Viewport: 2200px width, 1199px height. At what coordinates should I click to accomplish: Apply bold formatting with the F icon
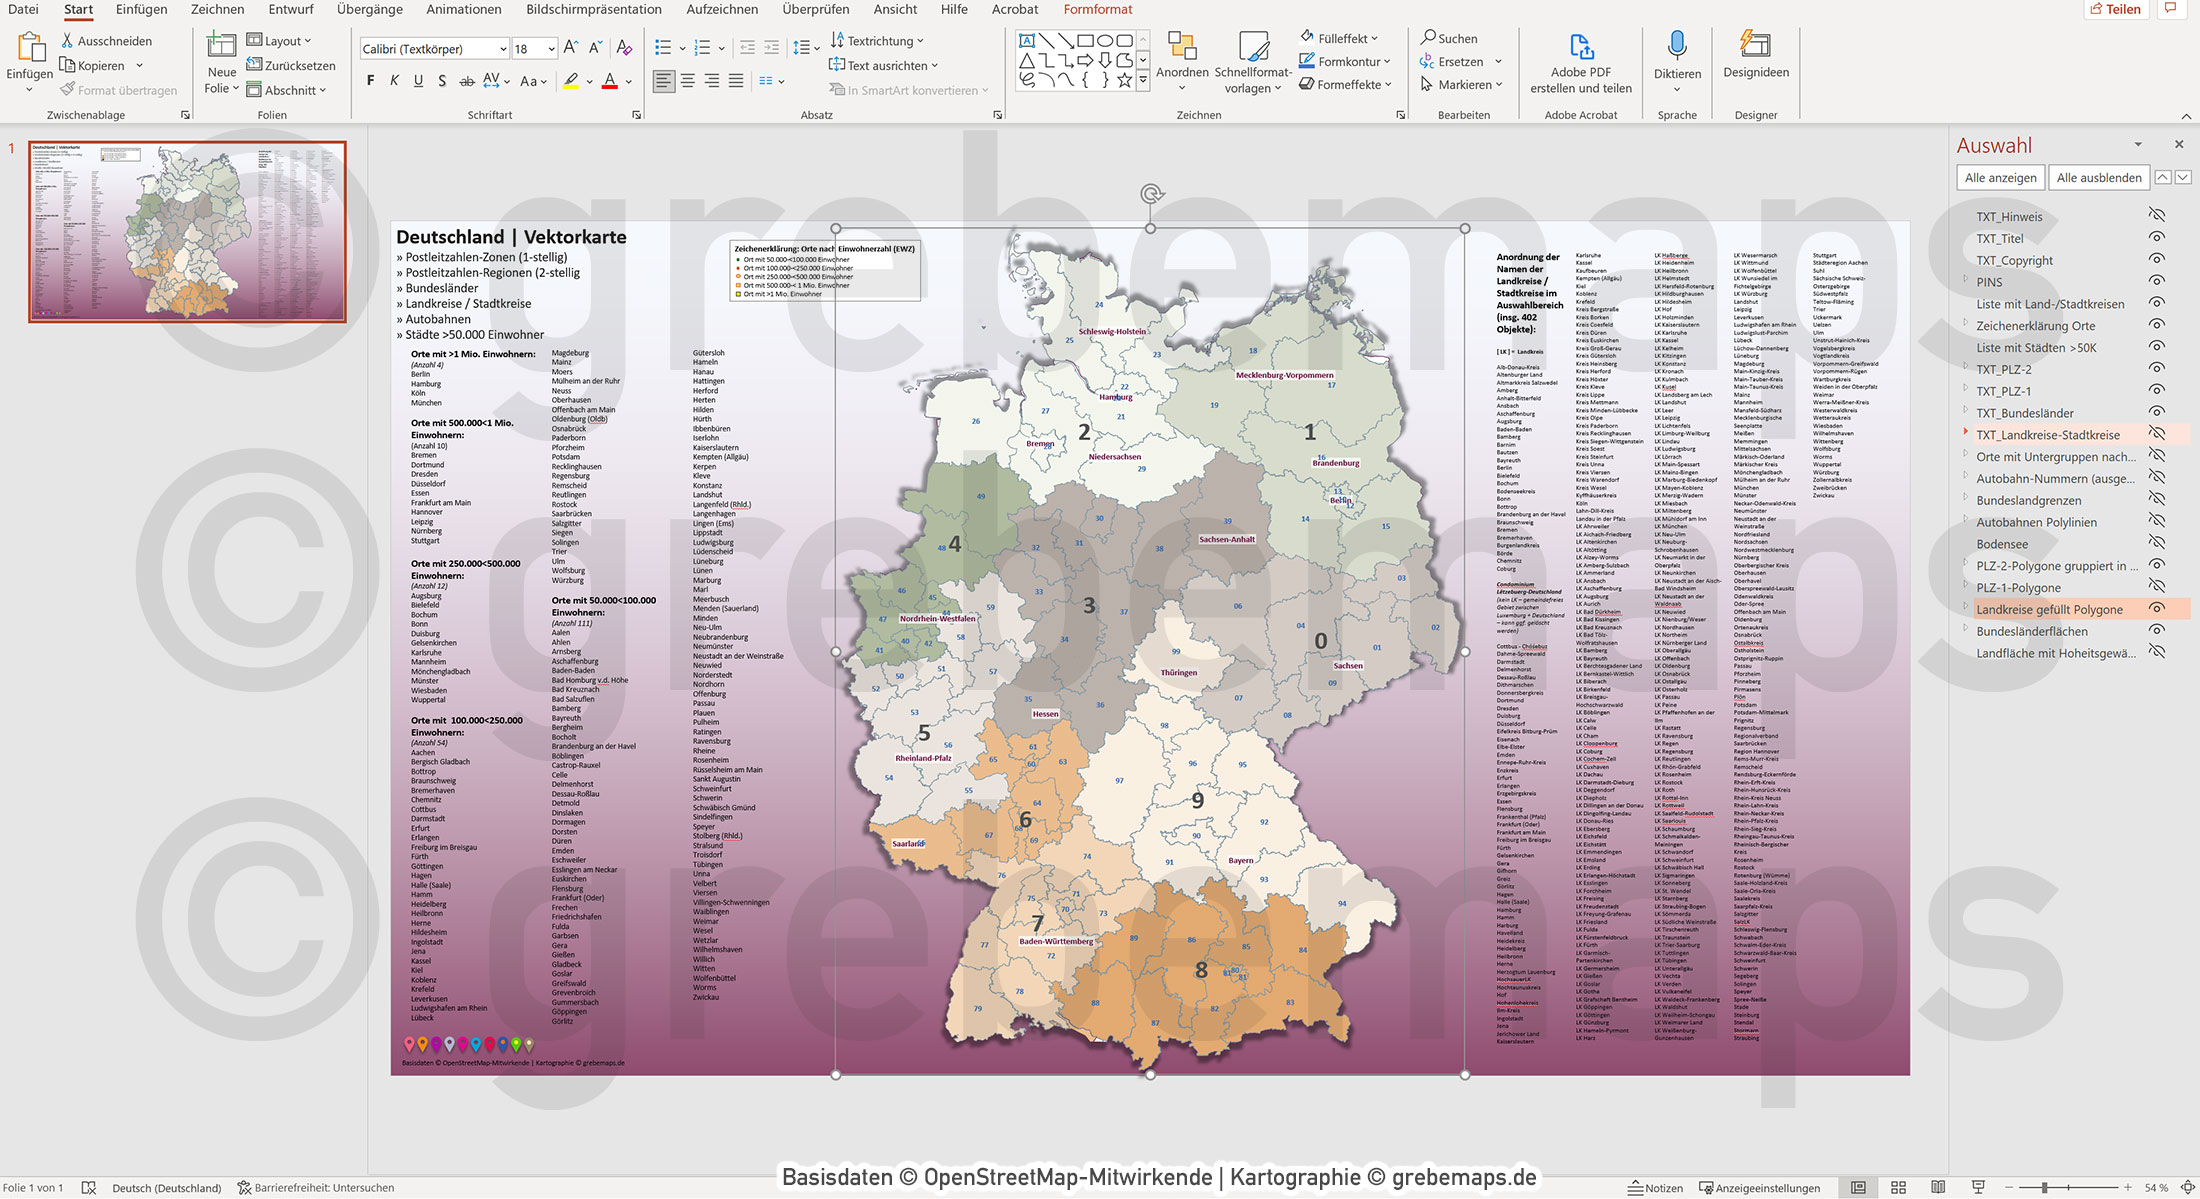coord(370,81)
